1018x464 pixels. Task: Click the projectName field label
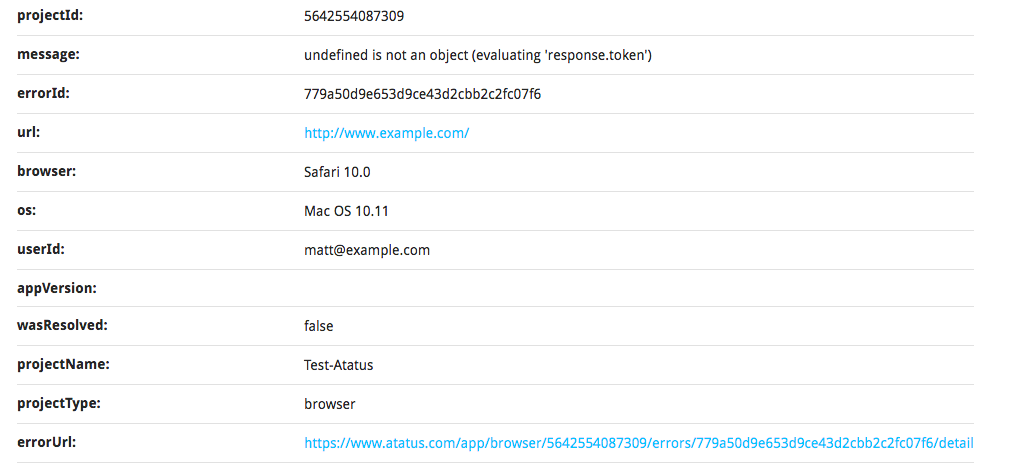click(x=63, y=365)
